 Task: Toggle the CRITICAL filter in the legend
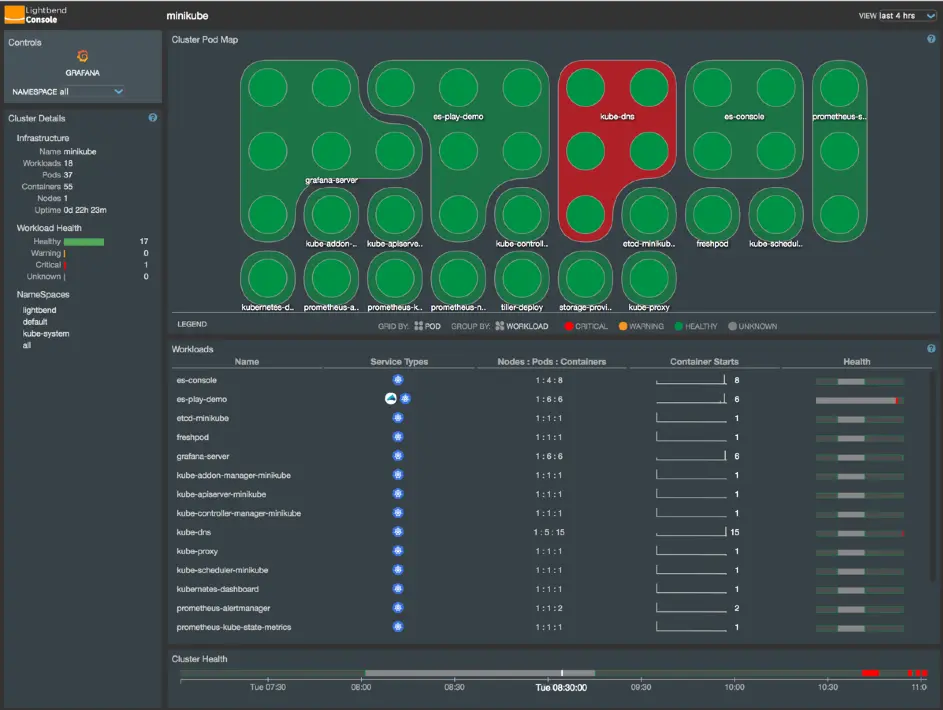(578, 325)
